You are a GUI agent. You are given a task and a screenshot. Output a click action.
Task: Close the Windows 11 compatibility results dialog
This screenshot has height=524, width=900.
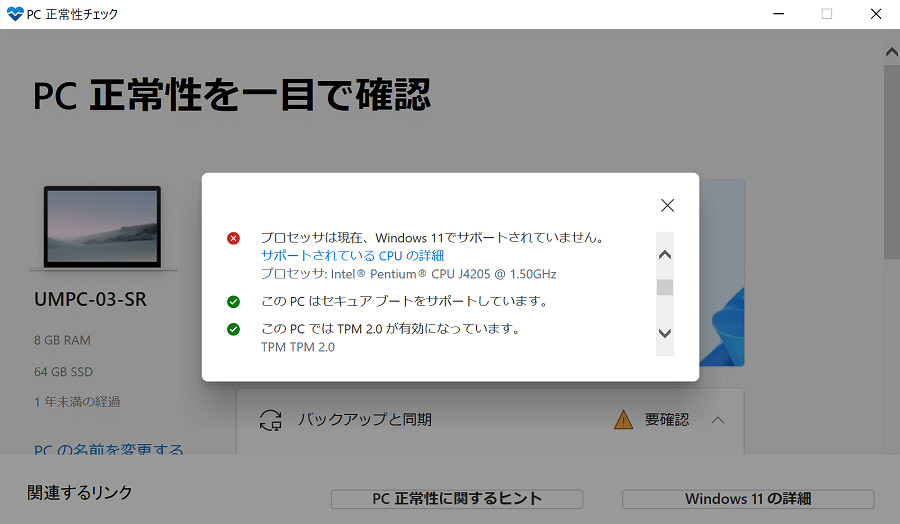click(667, 205)
